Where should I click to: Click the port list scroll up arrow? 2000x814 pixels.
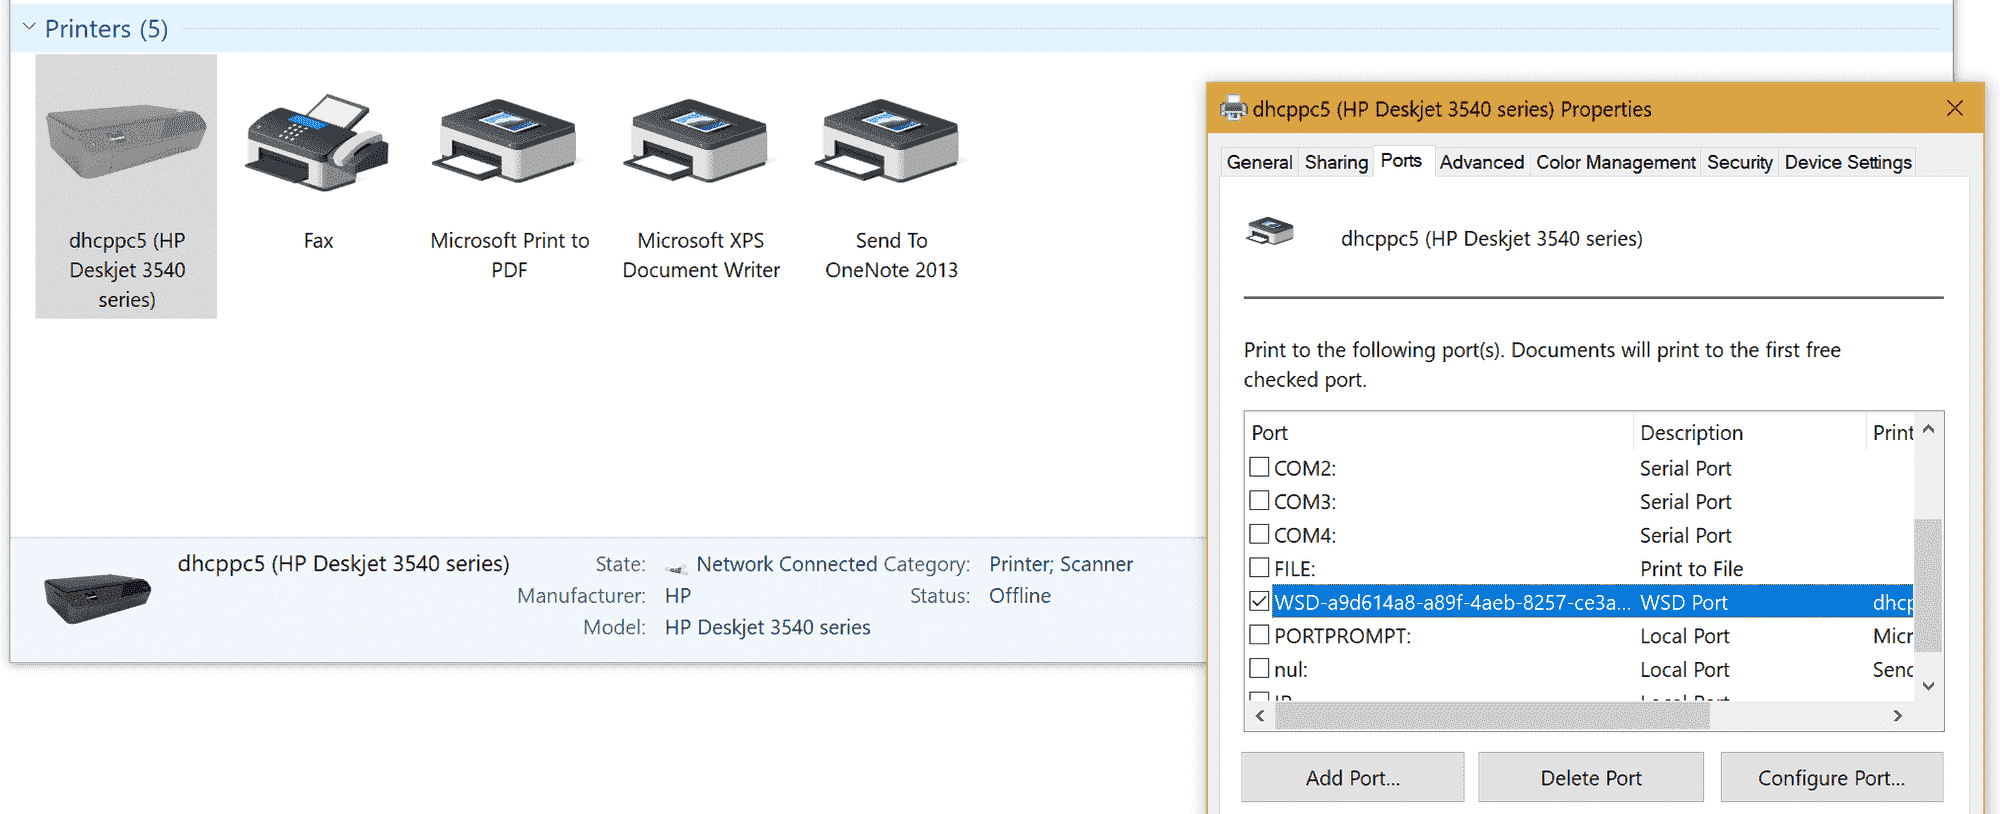pyautogui.click(x=1928, y=430)
